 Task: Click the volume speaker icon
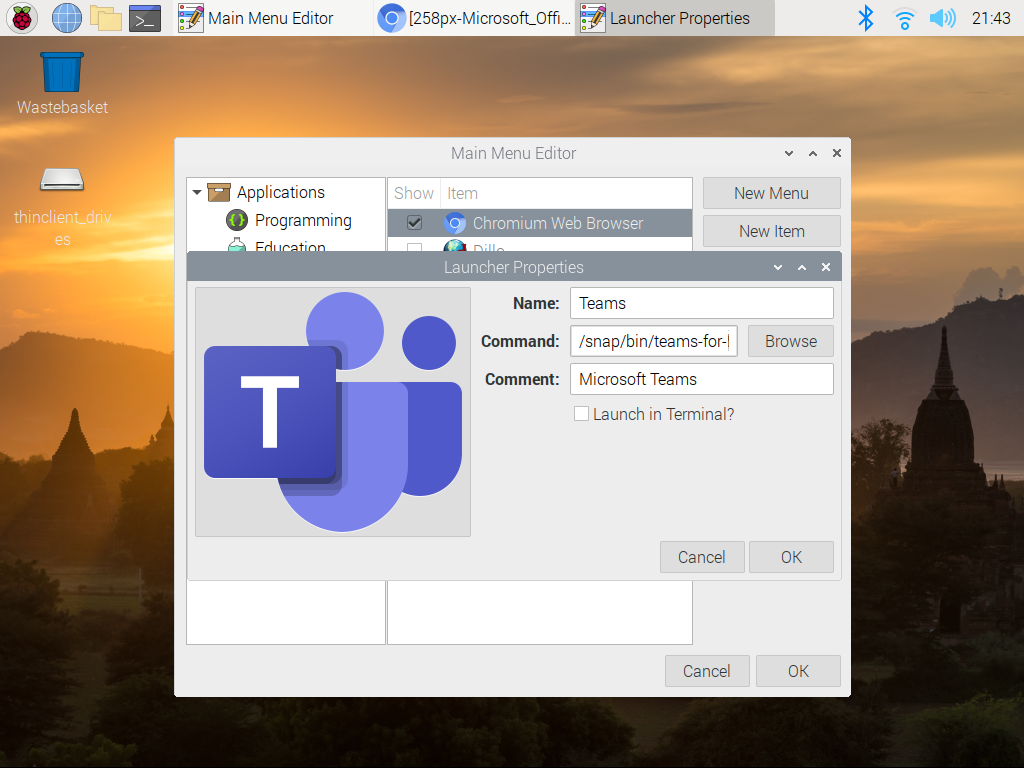coord(942,18)
